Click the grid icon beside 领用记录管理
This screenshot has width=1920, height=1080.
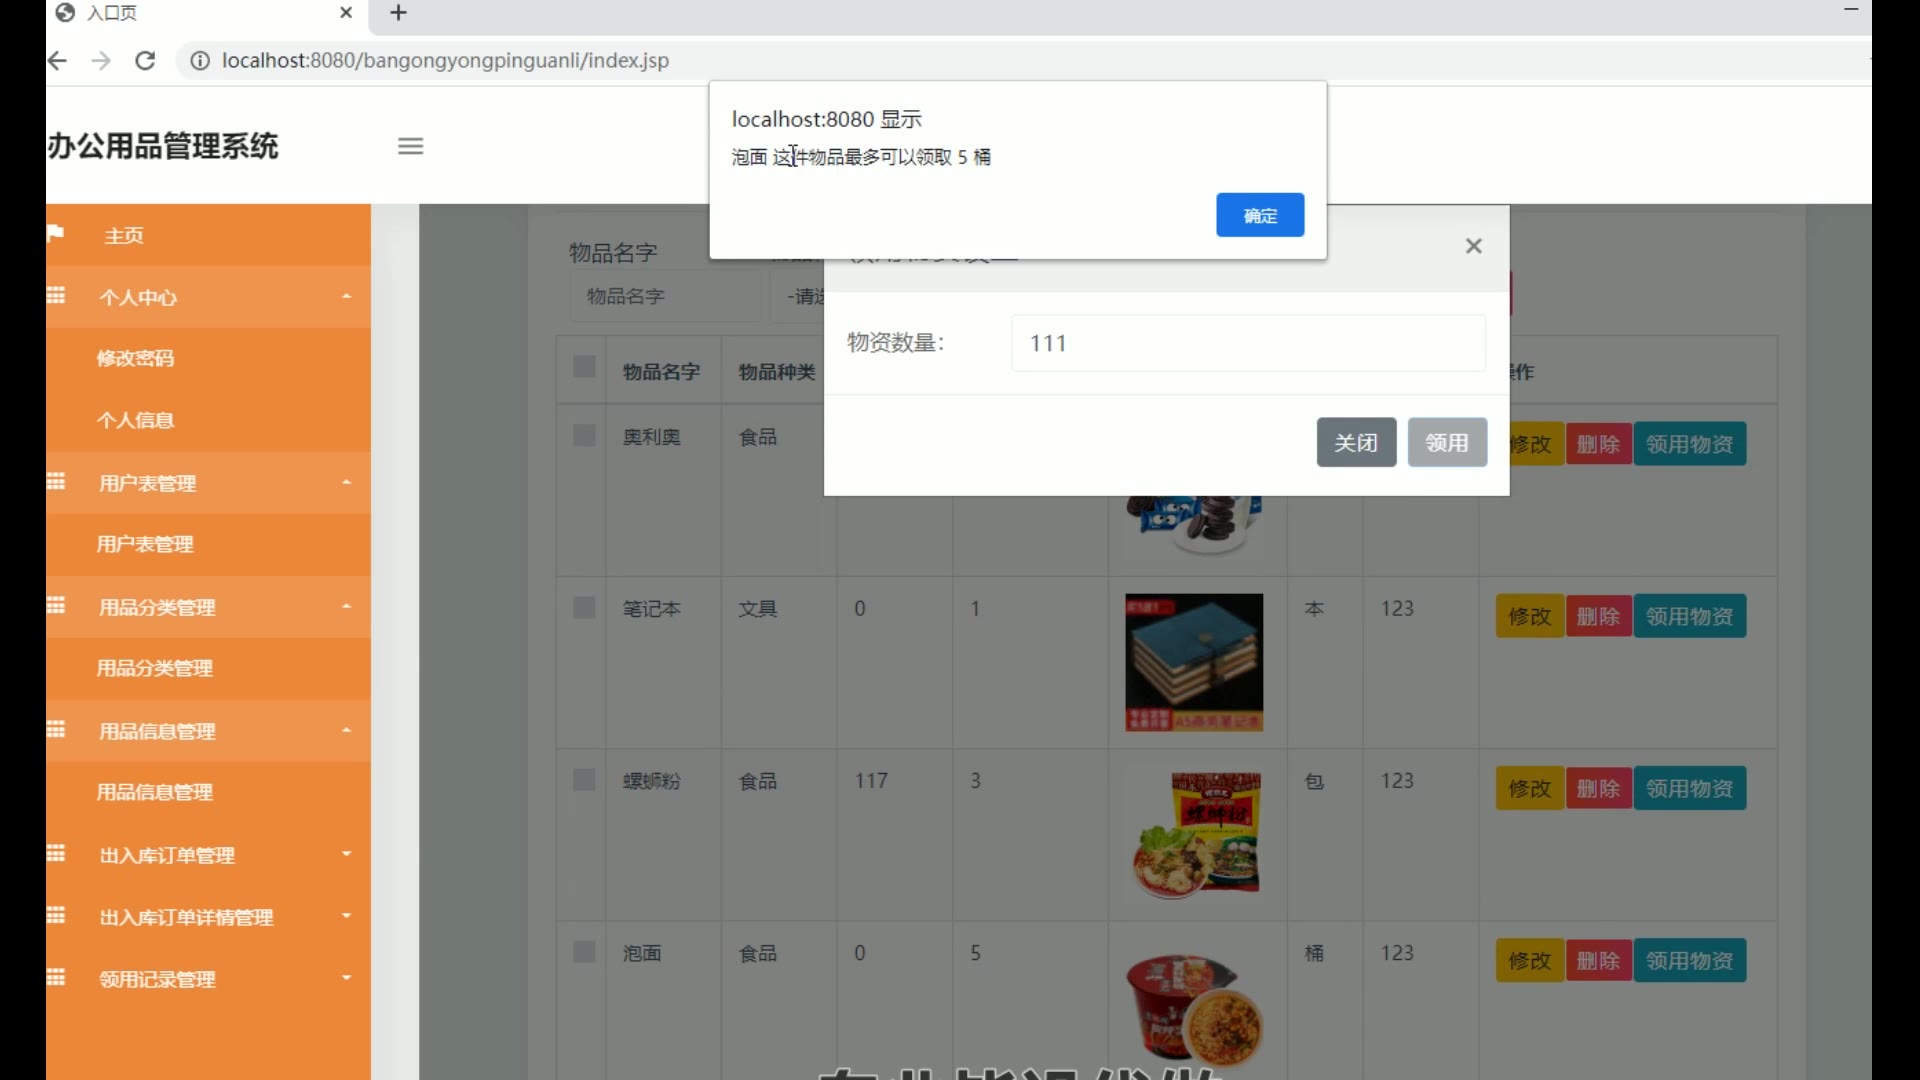57,978
